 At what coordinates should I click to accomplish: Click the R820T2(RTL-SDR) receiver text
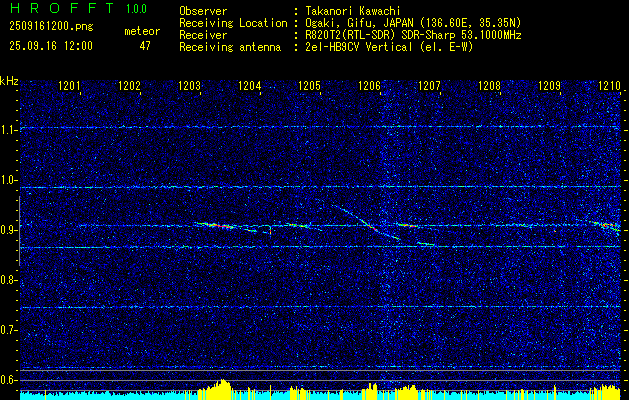(413, 35)
